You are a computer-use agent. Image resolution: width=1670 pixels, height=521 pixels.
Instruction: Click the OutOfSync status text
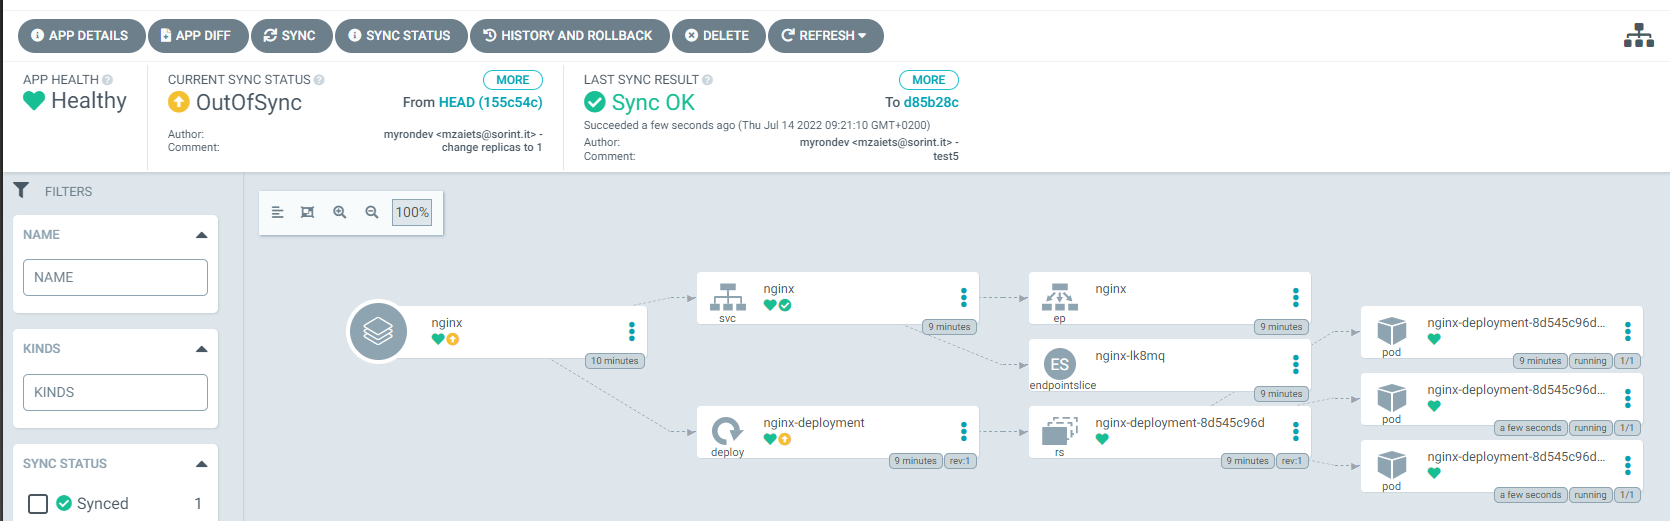249,102
